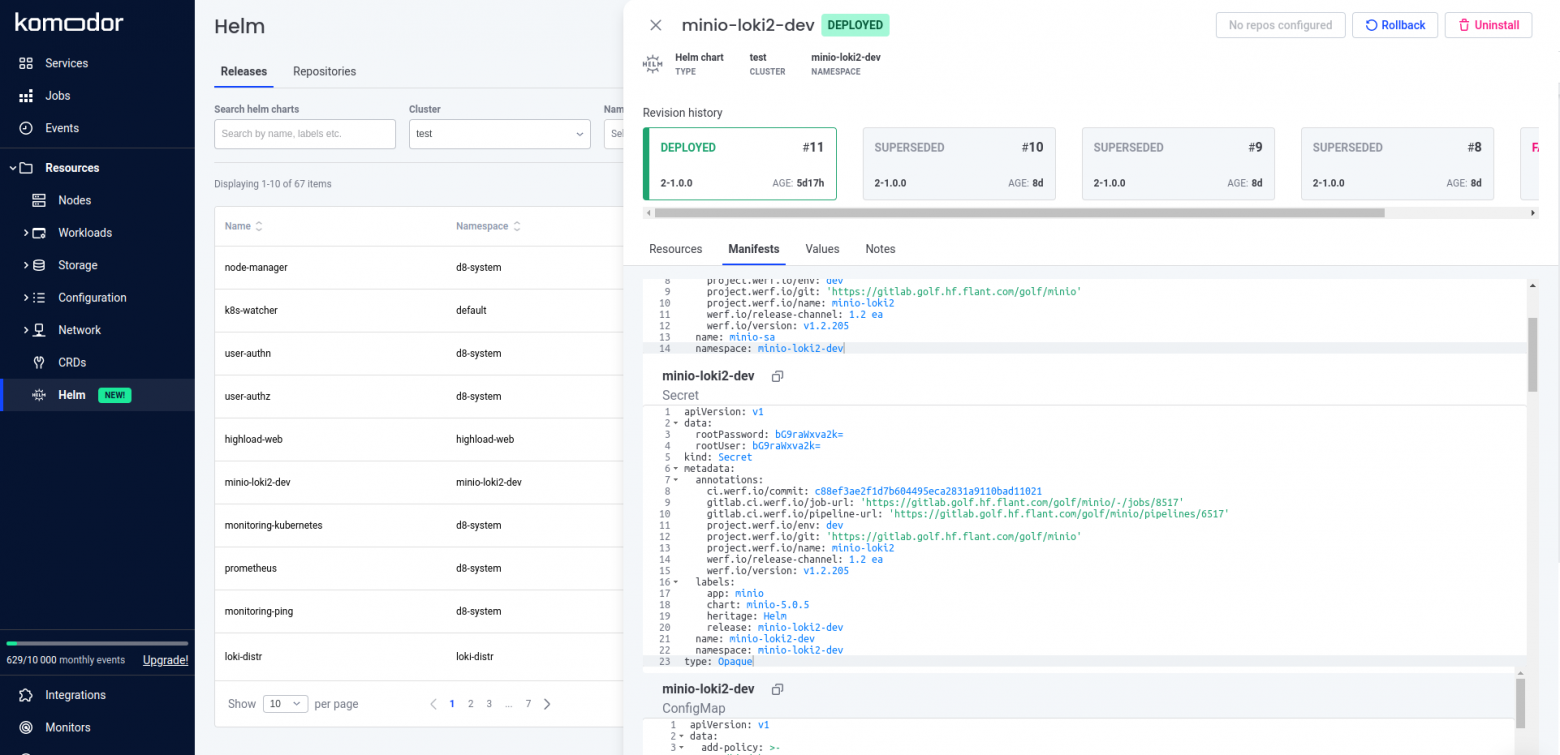Switch to the Repositories tab
The width and height of the screenshot is (1560, 755).
[x=324, y=72]
